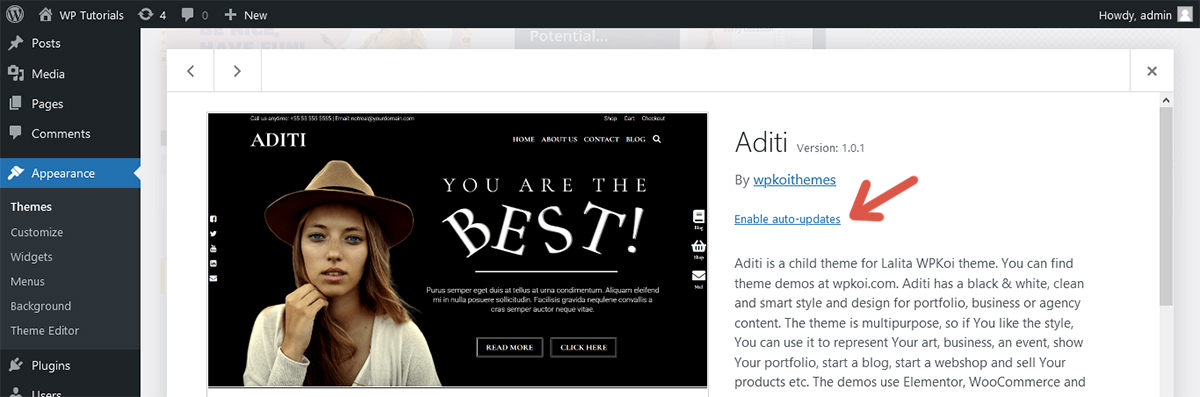The width and height of the screenshot is (1200, 397).
Task: Click the YouTube icon in preview
Action: click(x=214, y=248)
